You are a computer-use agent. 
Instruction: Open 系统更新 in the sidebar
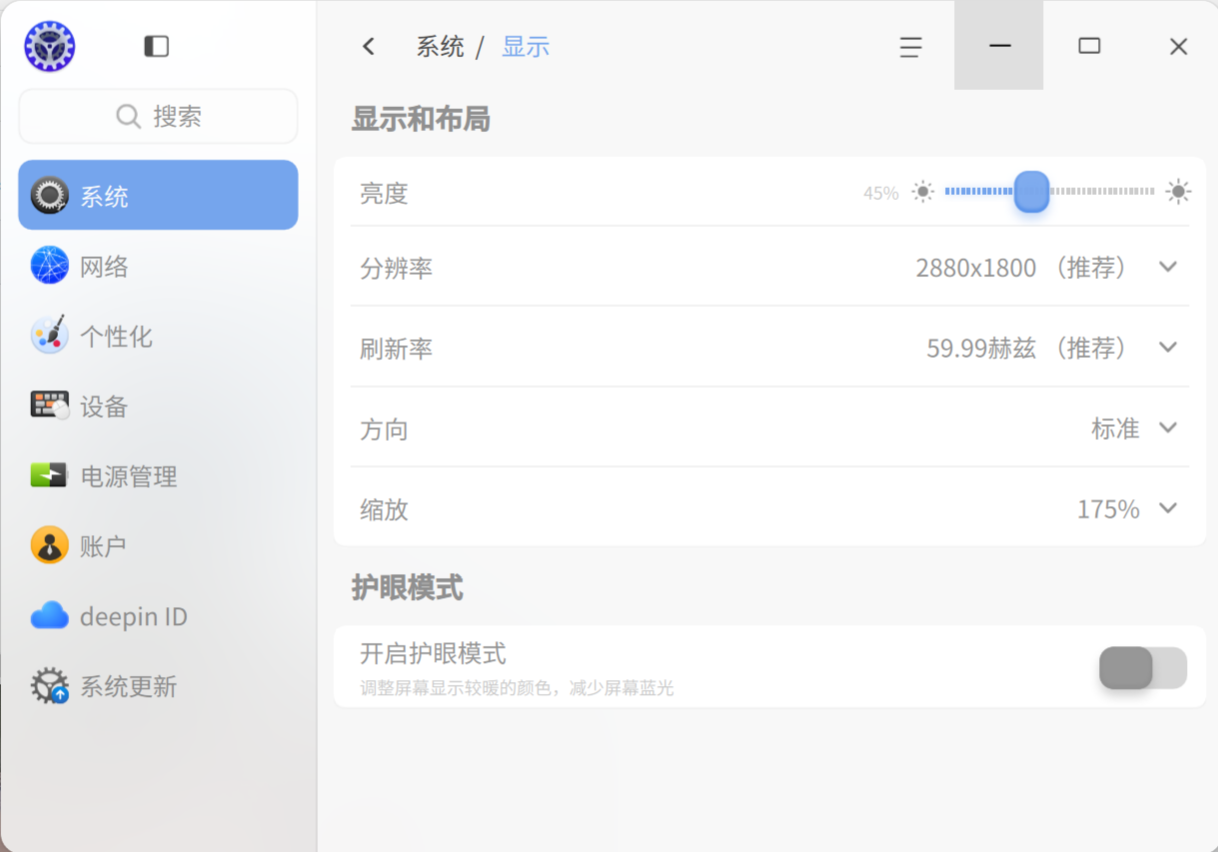158,686
